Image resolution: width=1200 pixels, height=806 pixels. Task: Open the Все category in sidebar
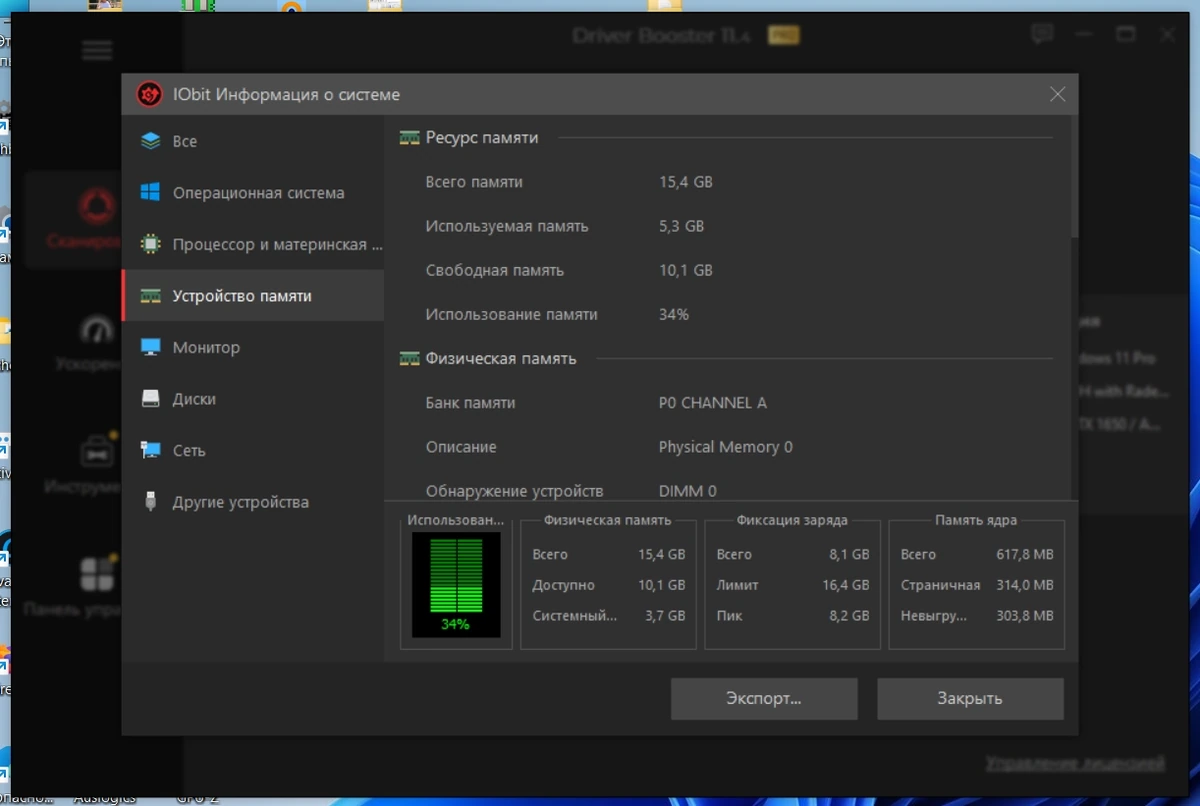tap(252, 141)
